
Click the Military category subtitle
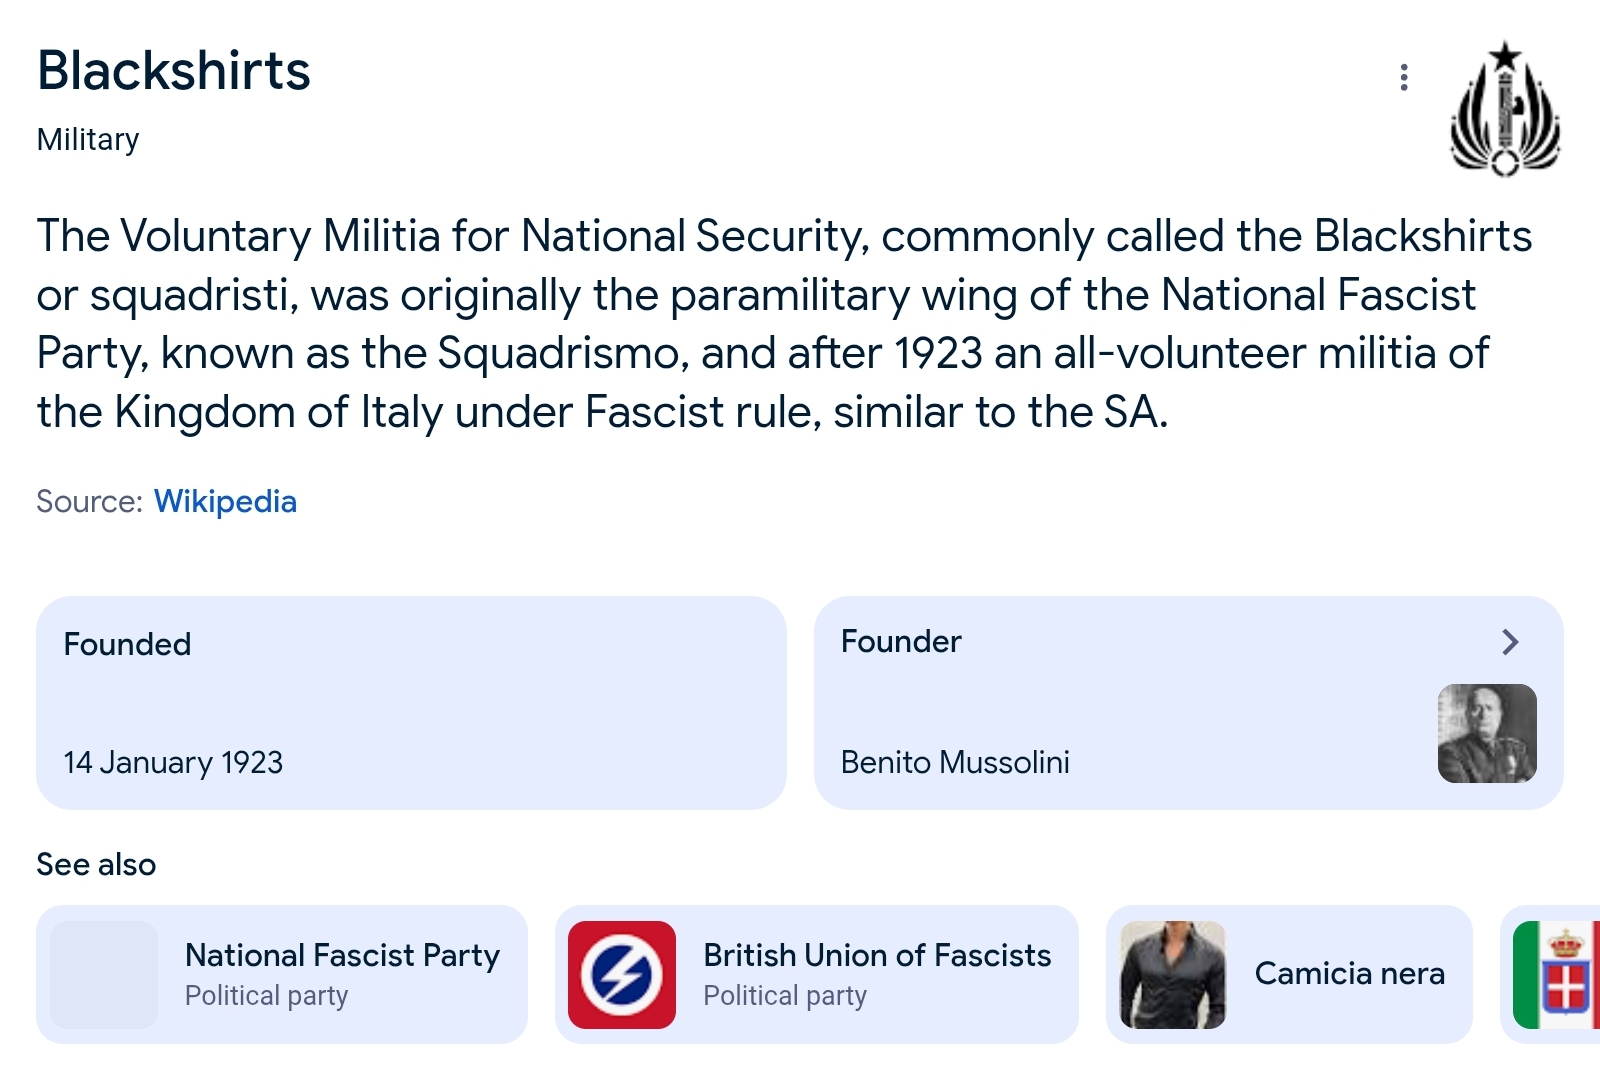tap(88, 140)
